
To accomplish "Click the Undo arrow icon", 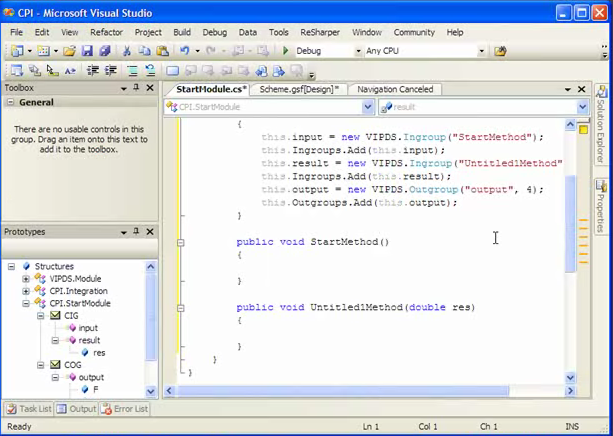I will click(x=185, y=51).
